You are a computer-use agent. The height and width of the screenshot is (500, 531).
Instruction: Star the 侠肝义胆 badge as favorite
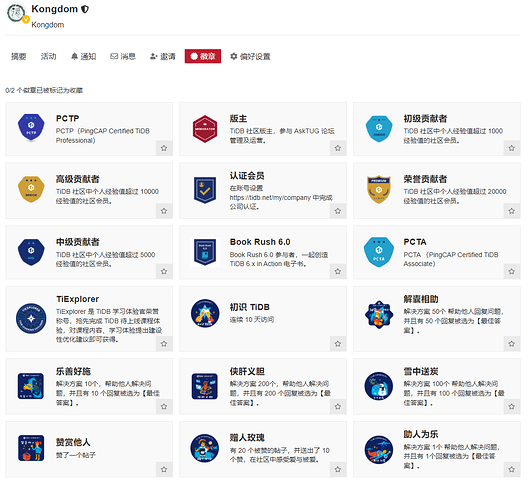tap(338, 406)
